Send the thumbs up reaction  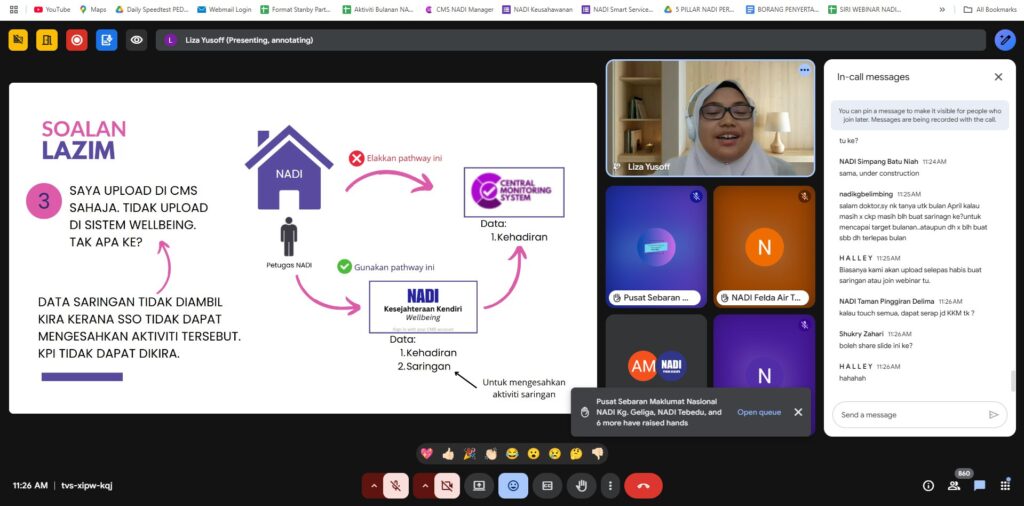pyautogui.click(x=448, y=453)
